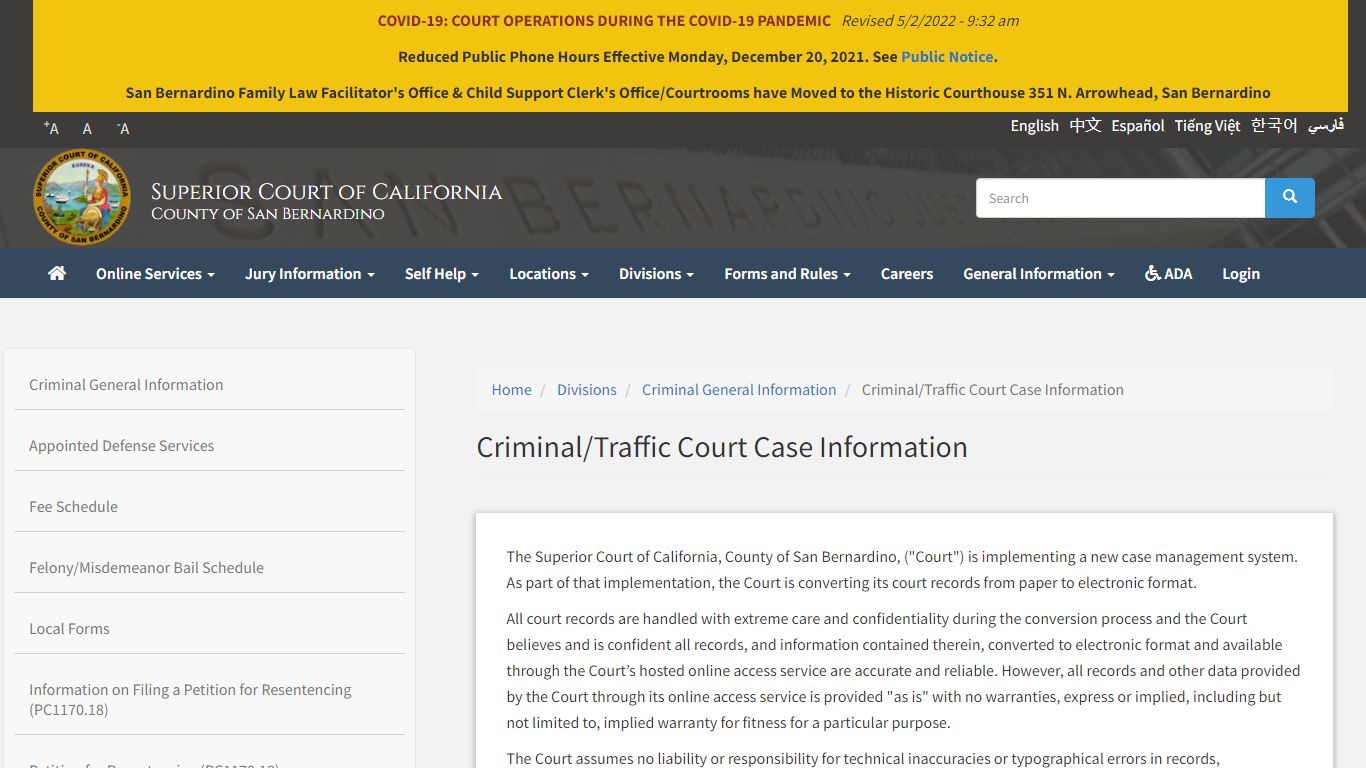Switch site language to Chinese 中文
The width and height of the screenshot is (1366, 768).
point(1085,125)
